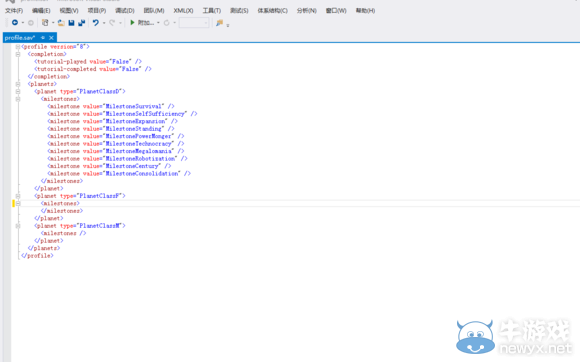Open the toolbar overflow options arrow

pos(228,25)
